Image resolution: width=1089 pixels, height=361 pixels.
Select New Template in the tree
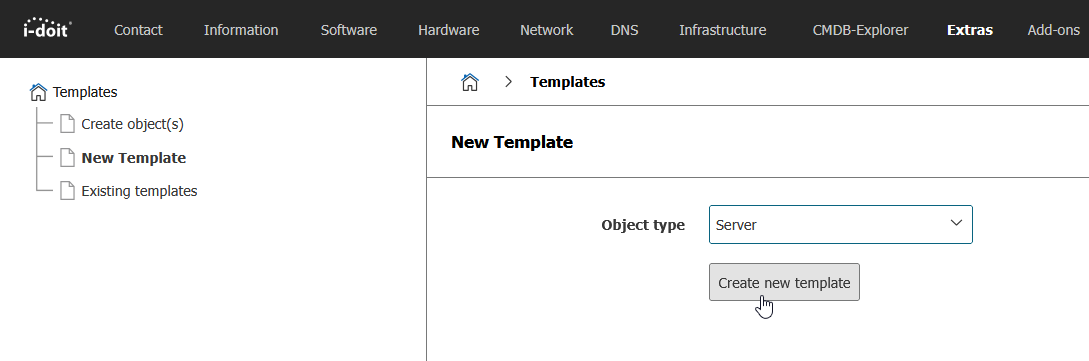tap(133, 158)
